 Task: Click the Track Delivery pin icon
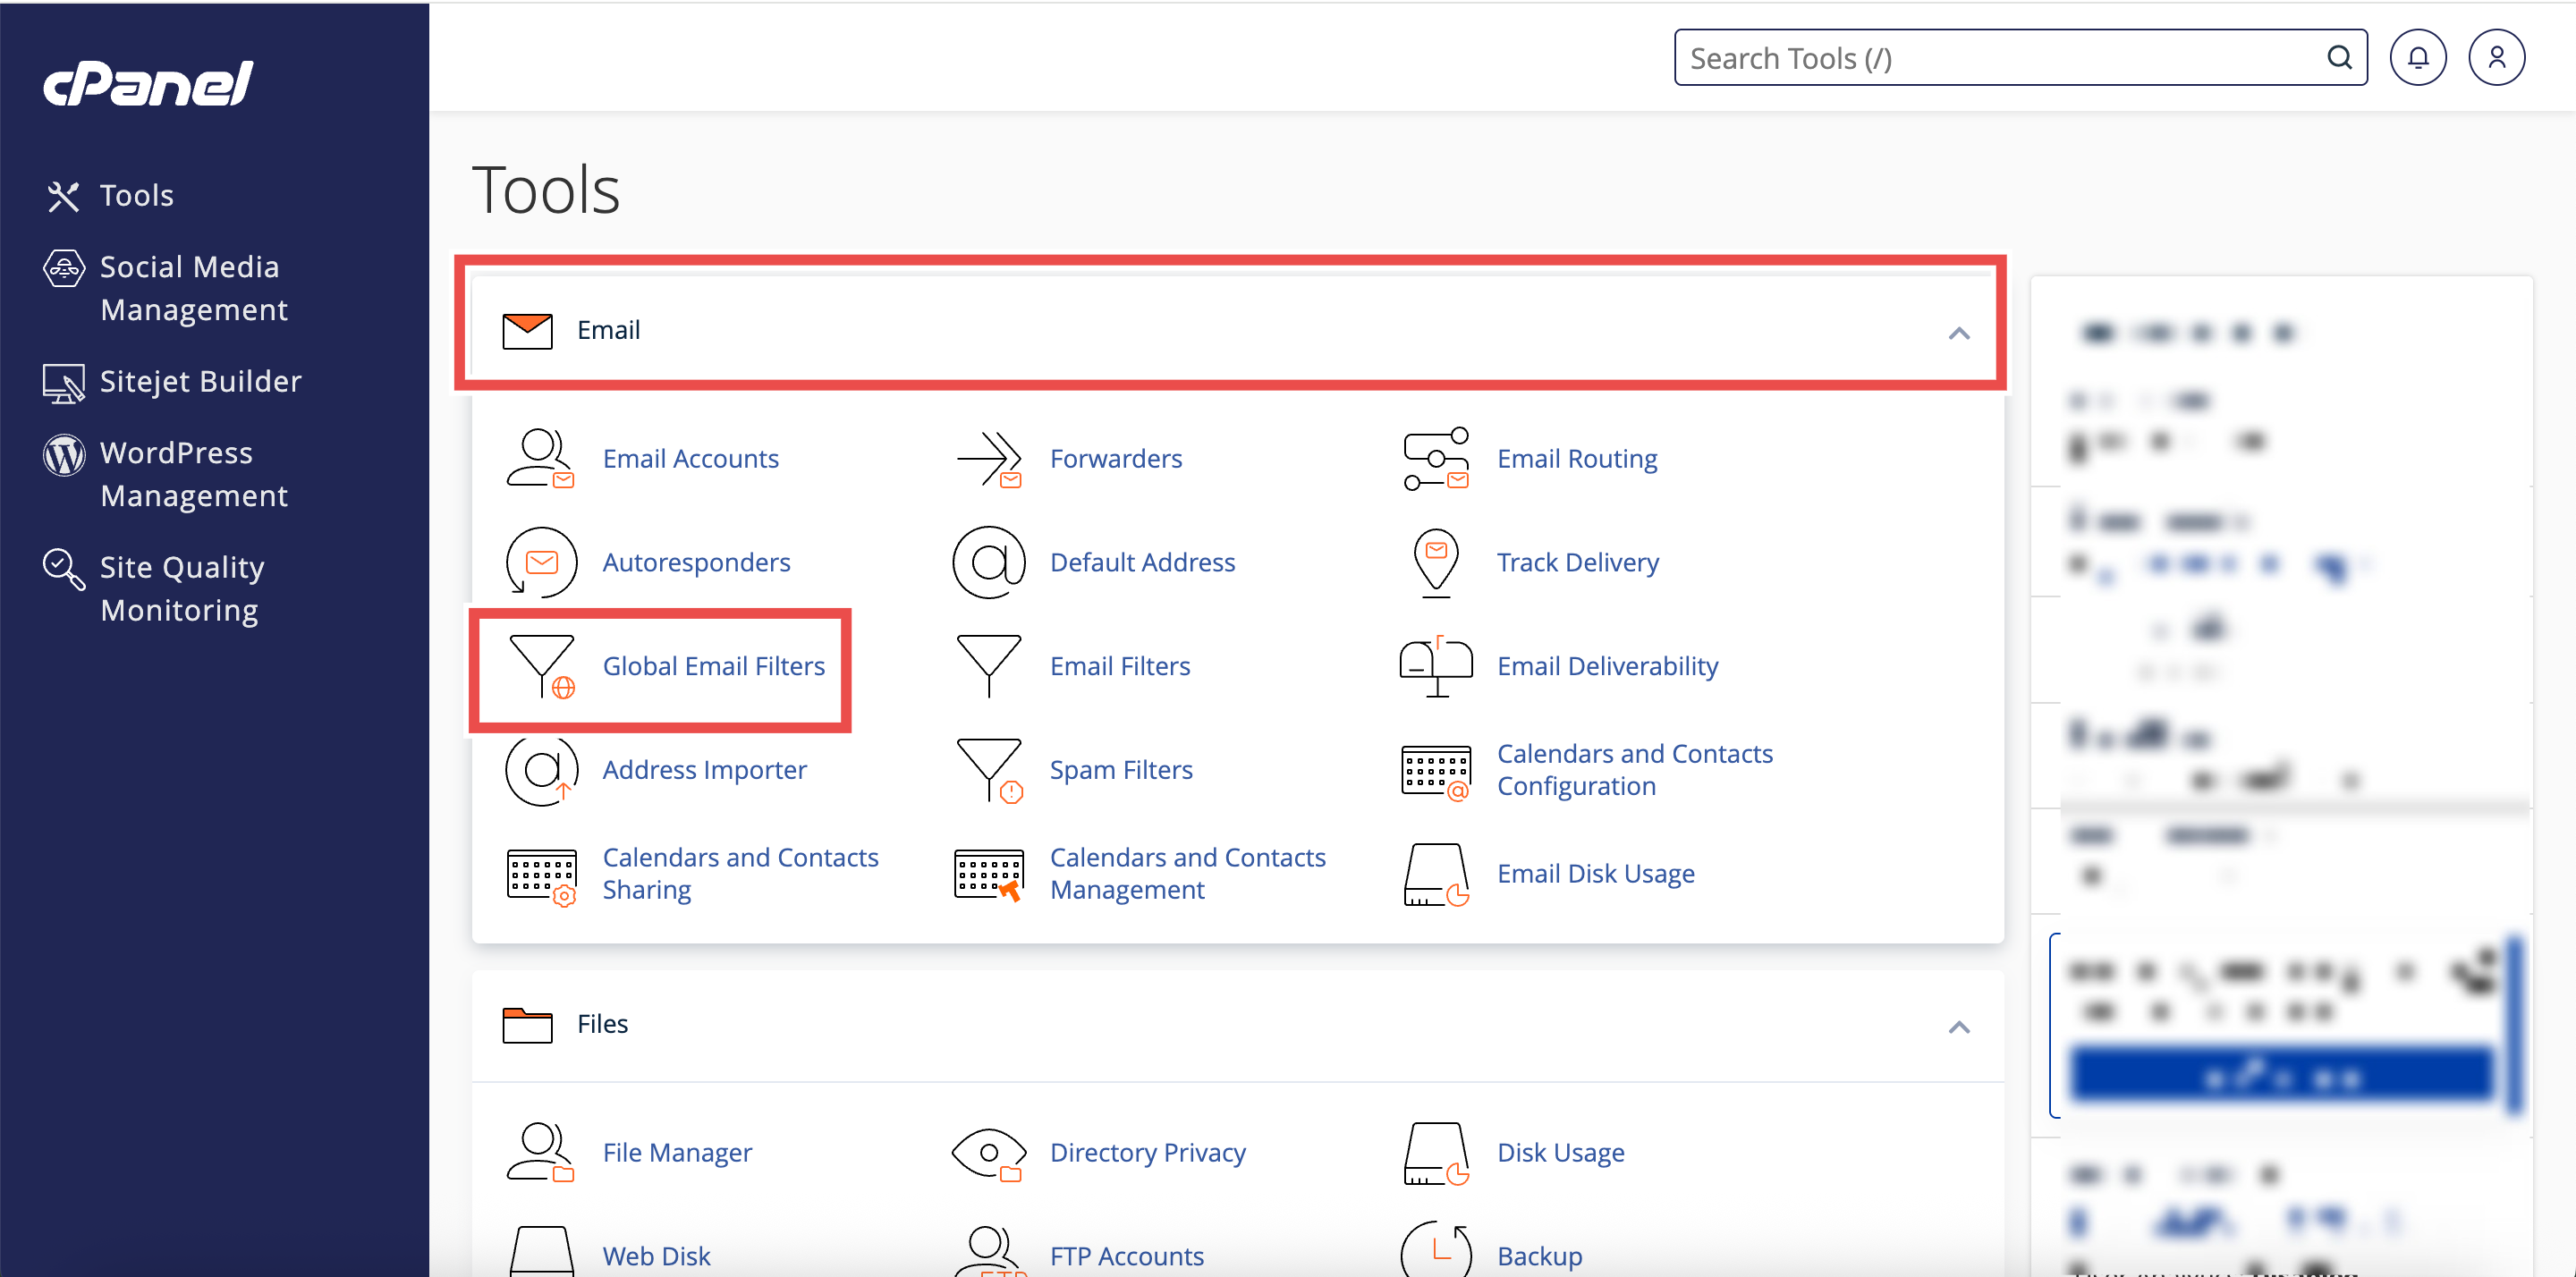[x=1436, y=562]
